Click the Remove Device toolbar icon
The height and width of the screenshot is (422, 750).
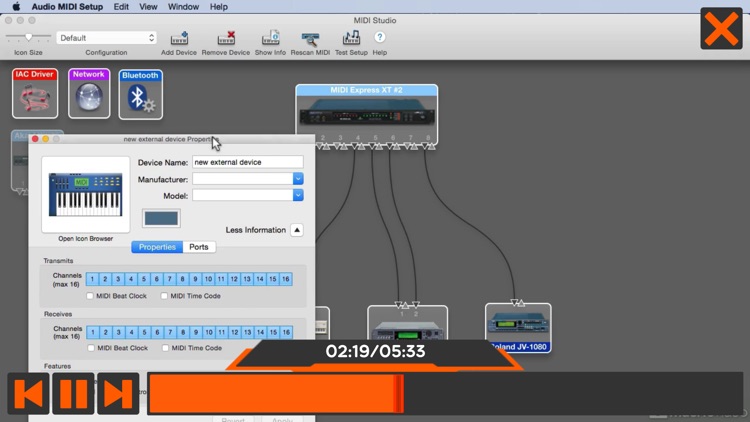(226, 38)
